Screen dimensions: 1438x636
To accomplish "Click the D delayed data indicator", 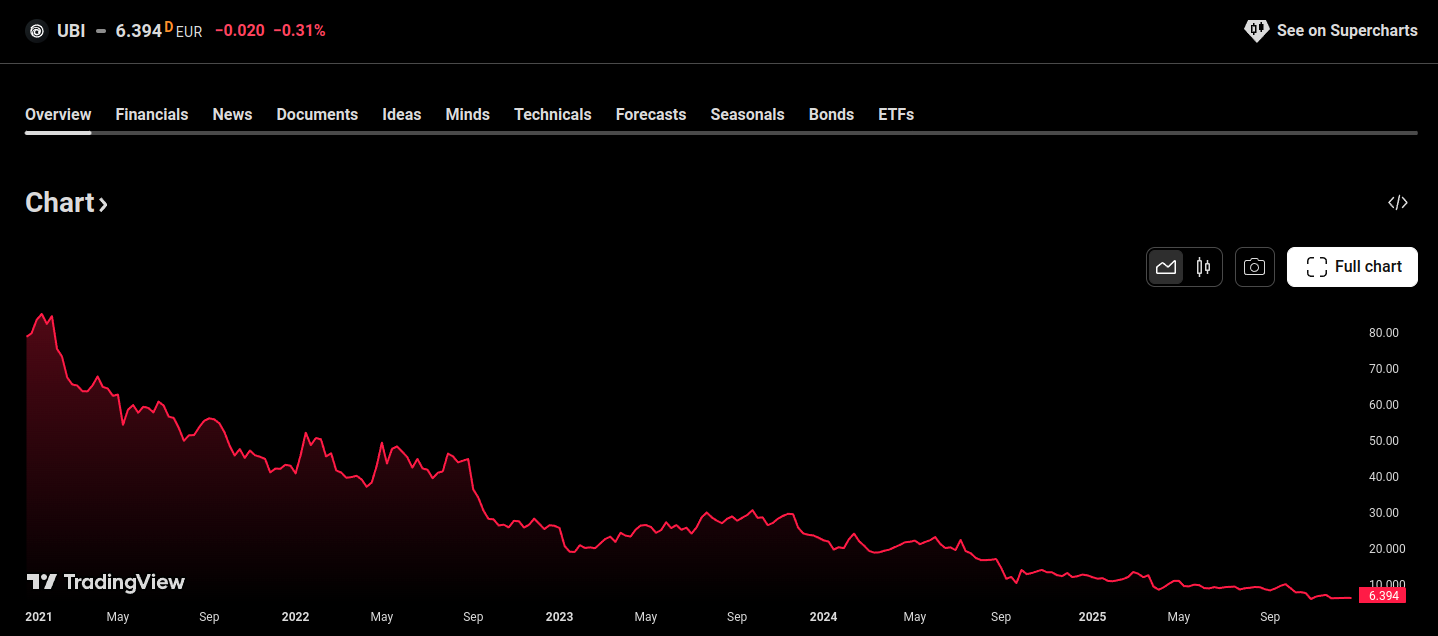I will click(169, 25).
